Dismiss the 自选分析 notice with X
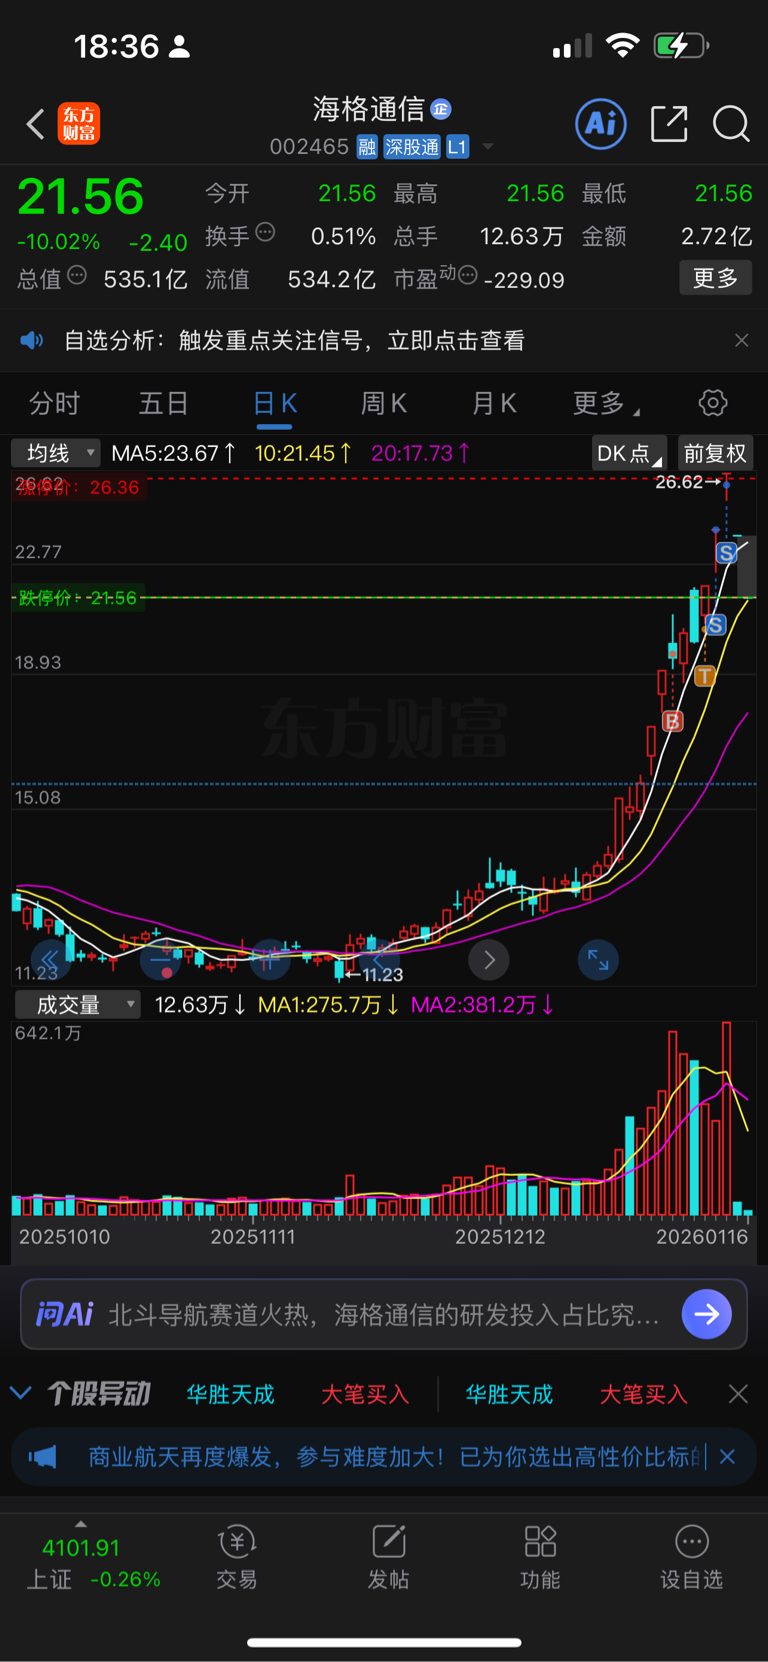Image resolution: width=768 pixels, height=1662 pixels. click(741, 341)
